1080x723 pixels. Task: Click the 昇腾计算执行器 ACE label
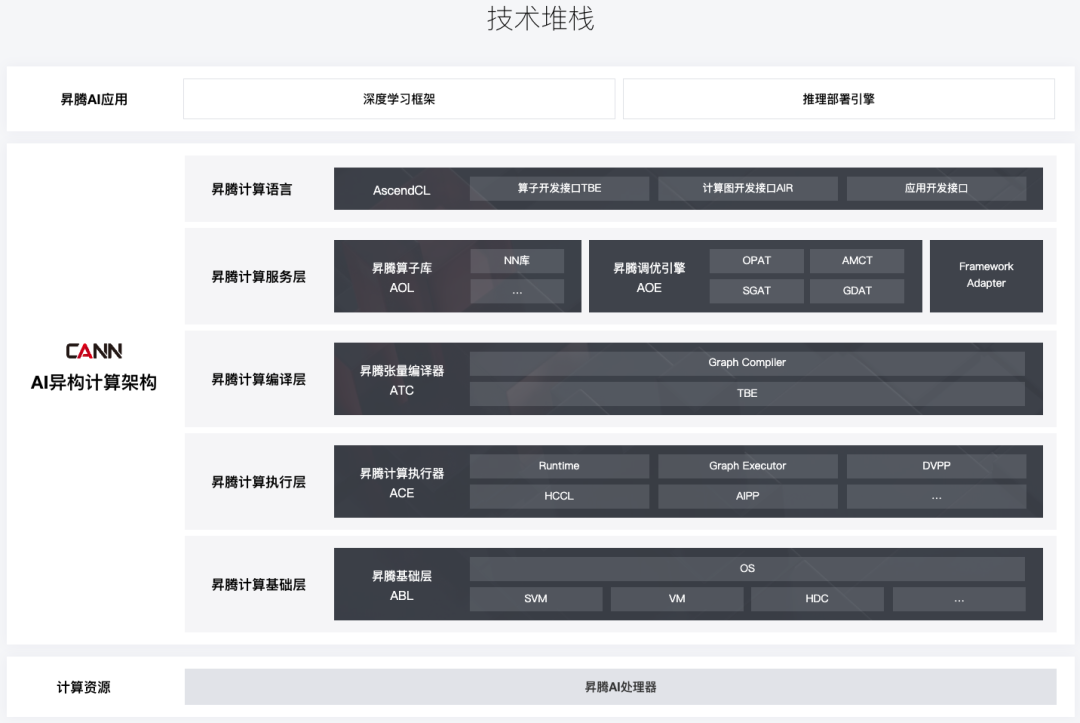tap(402, 483)
